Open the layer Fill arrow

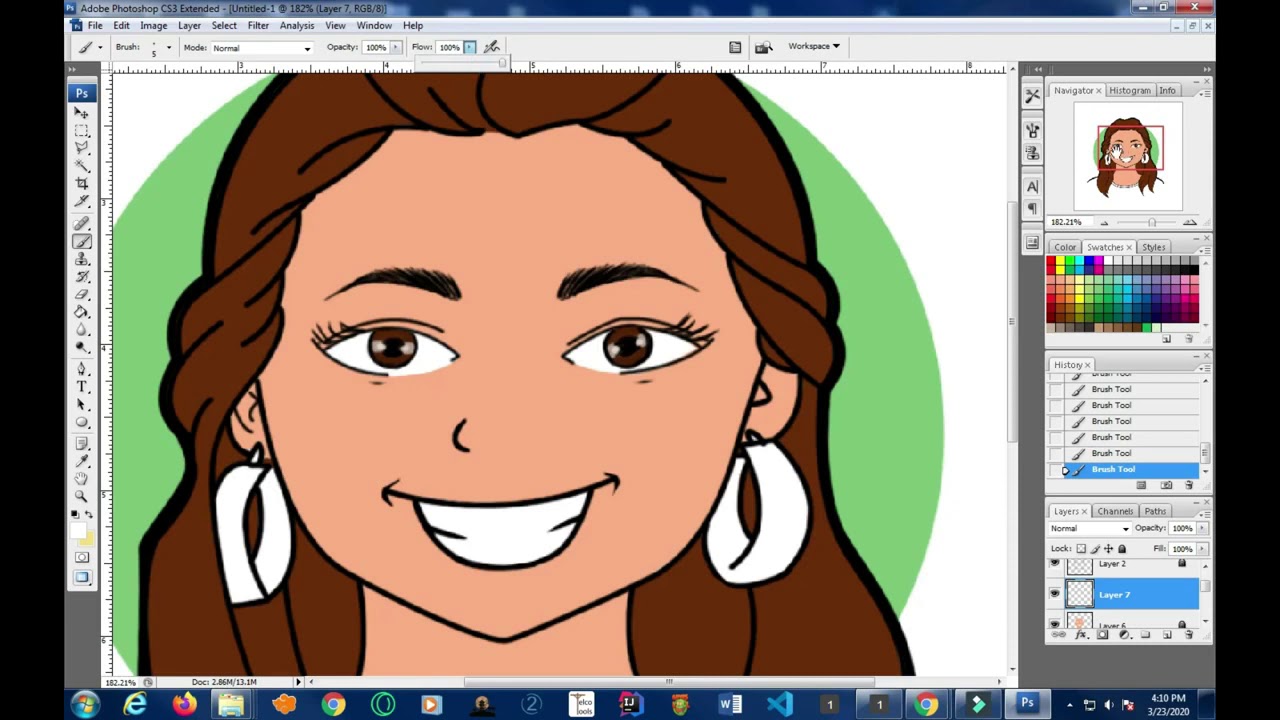pyautogui.click(x=1201, y=549)
